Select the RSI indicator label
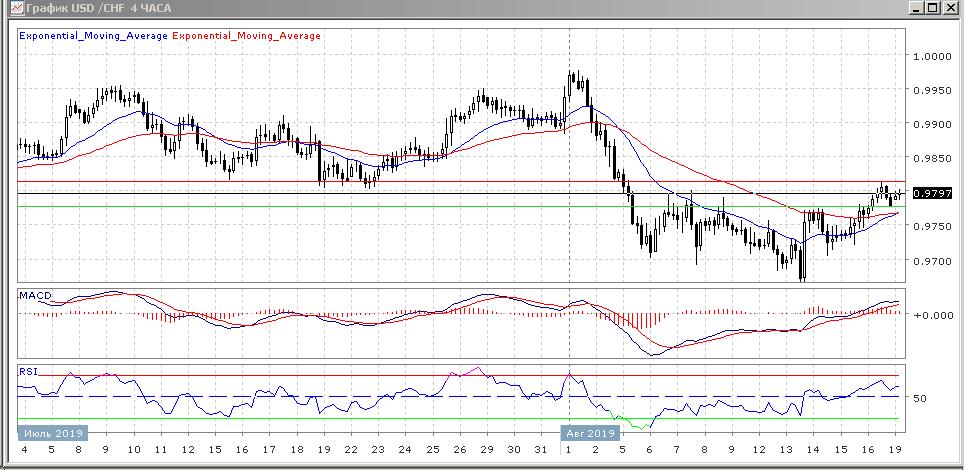Viewport: 965px width, 470px height. point(27,370)
